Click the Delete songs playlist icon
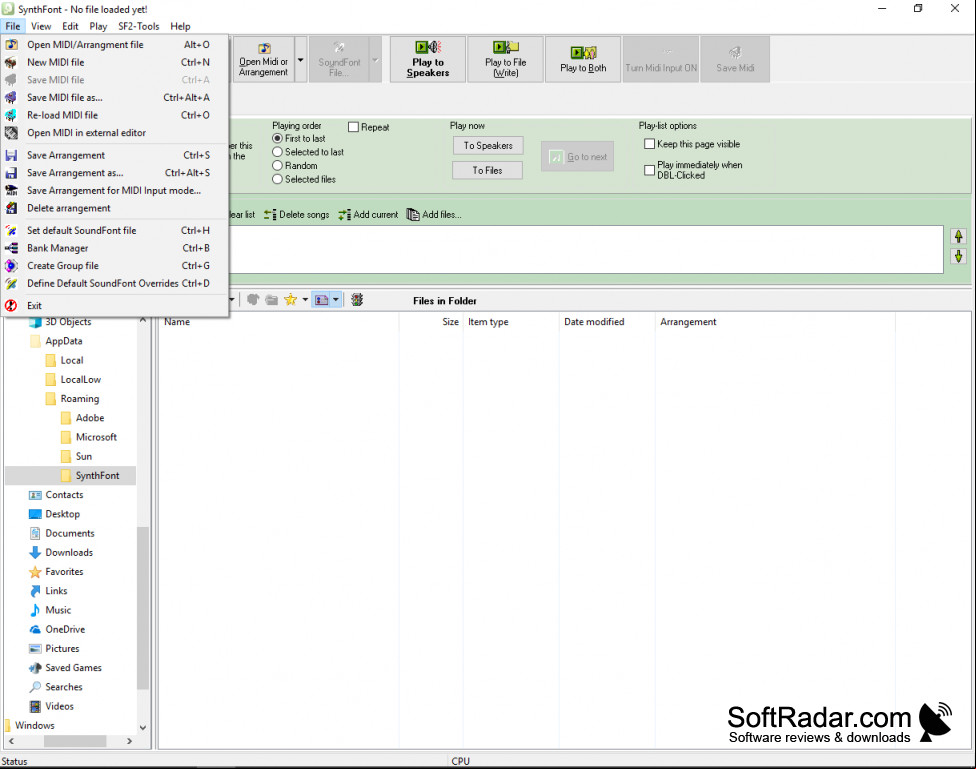 pyautogui.click(x=270, y=215)
